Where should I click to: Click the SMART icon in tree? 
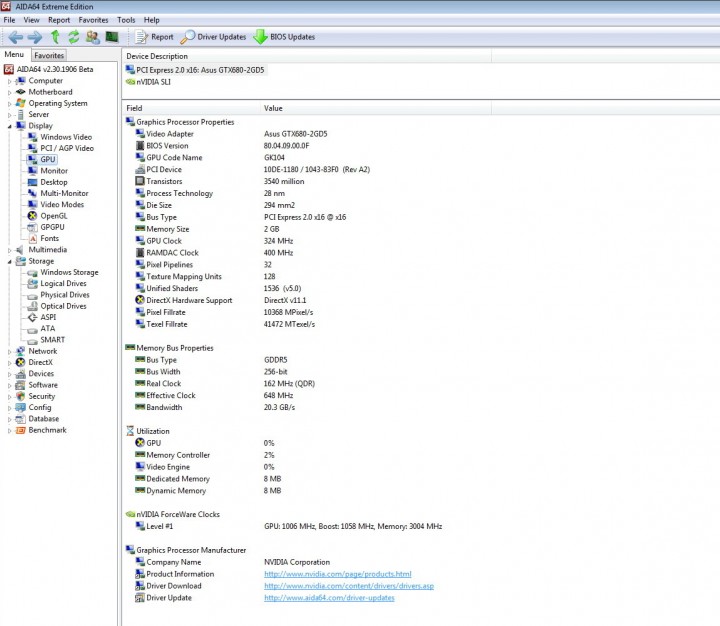pyautogui.click(x=32, y=340)
